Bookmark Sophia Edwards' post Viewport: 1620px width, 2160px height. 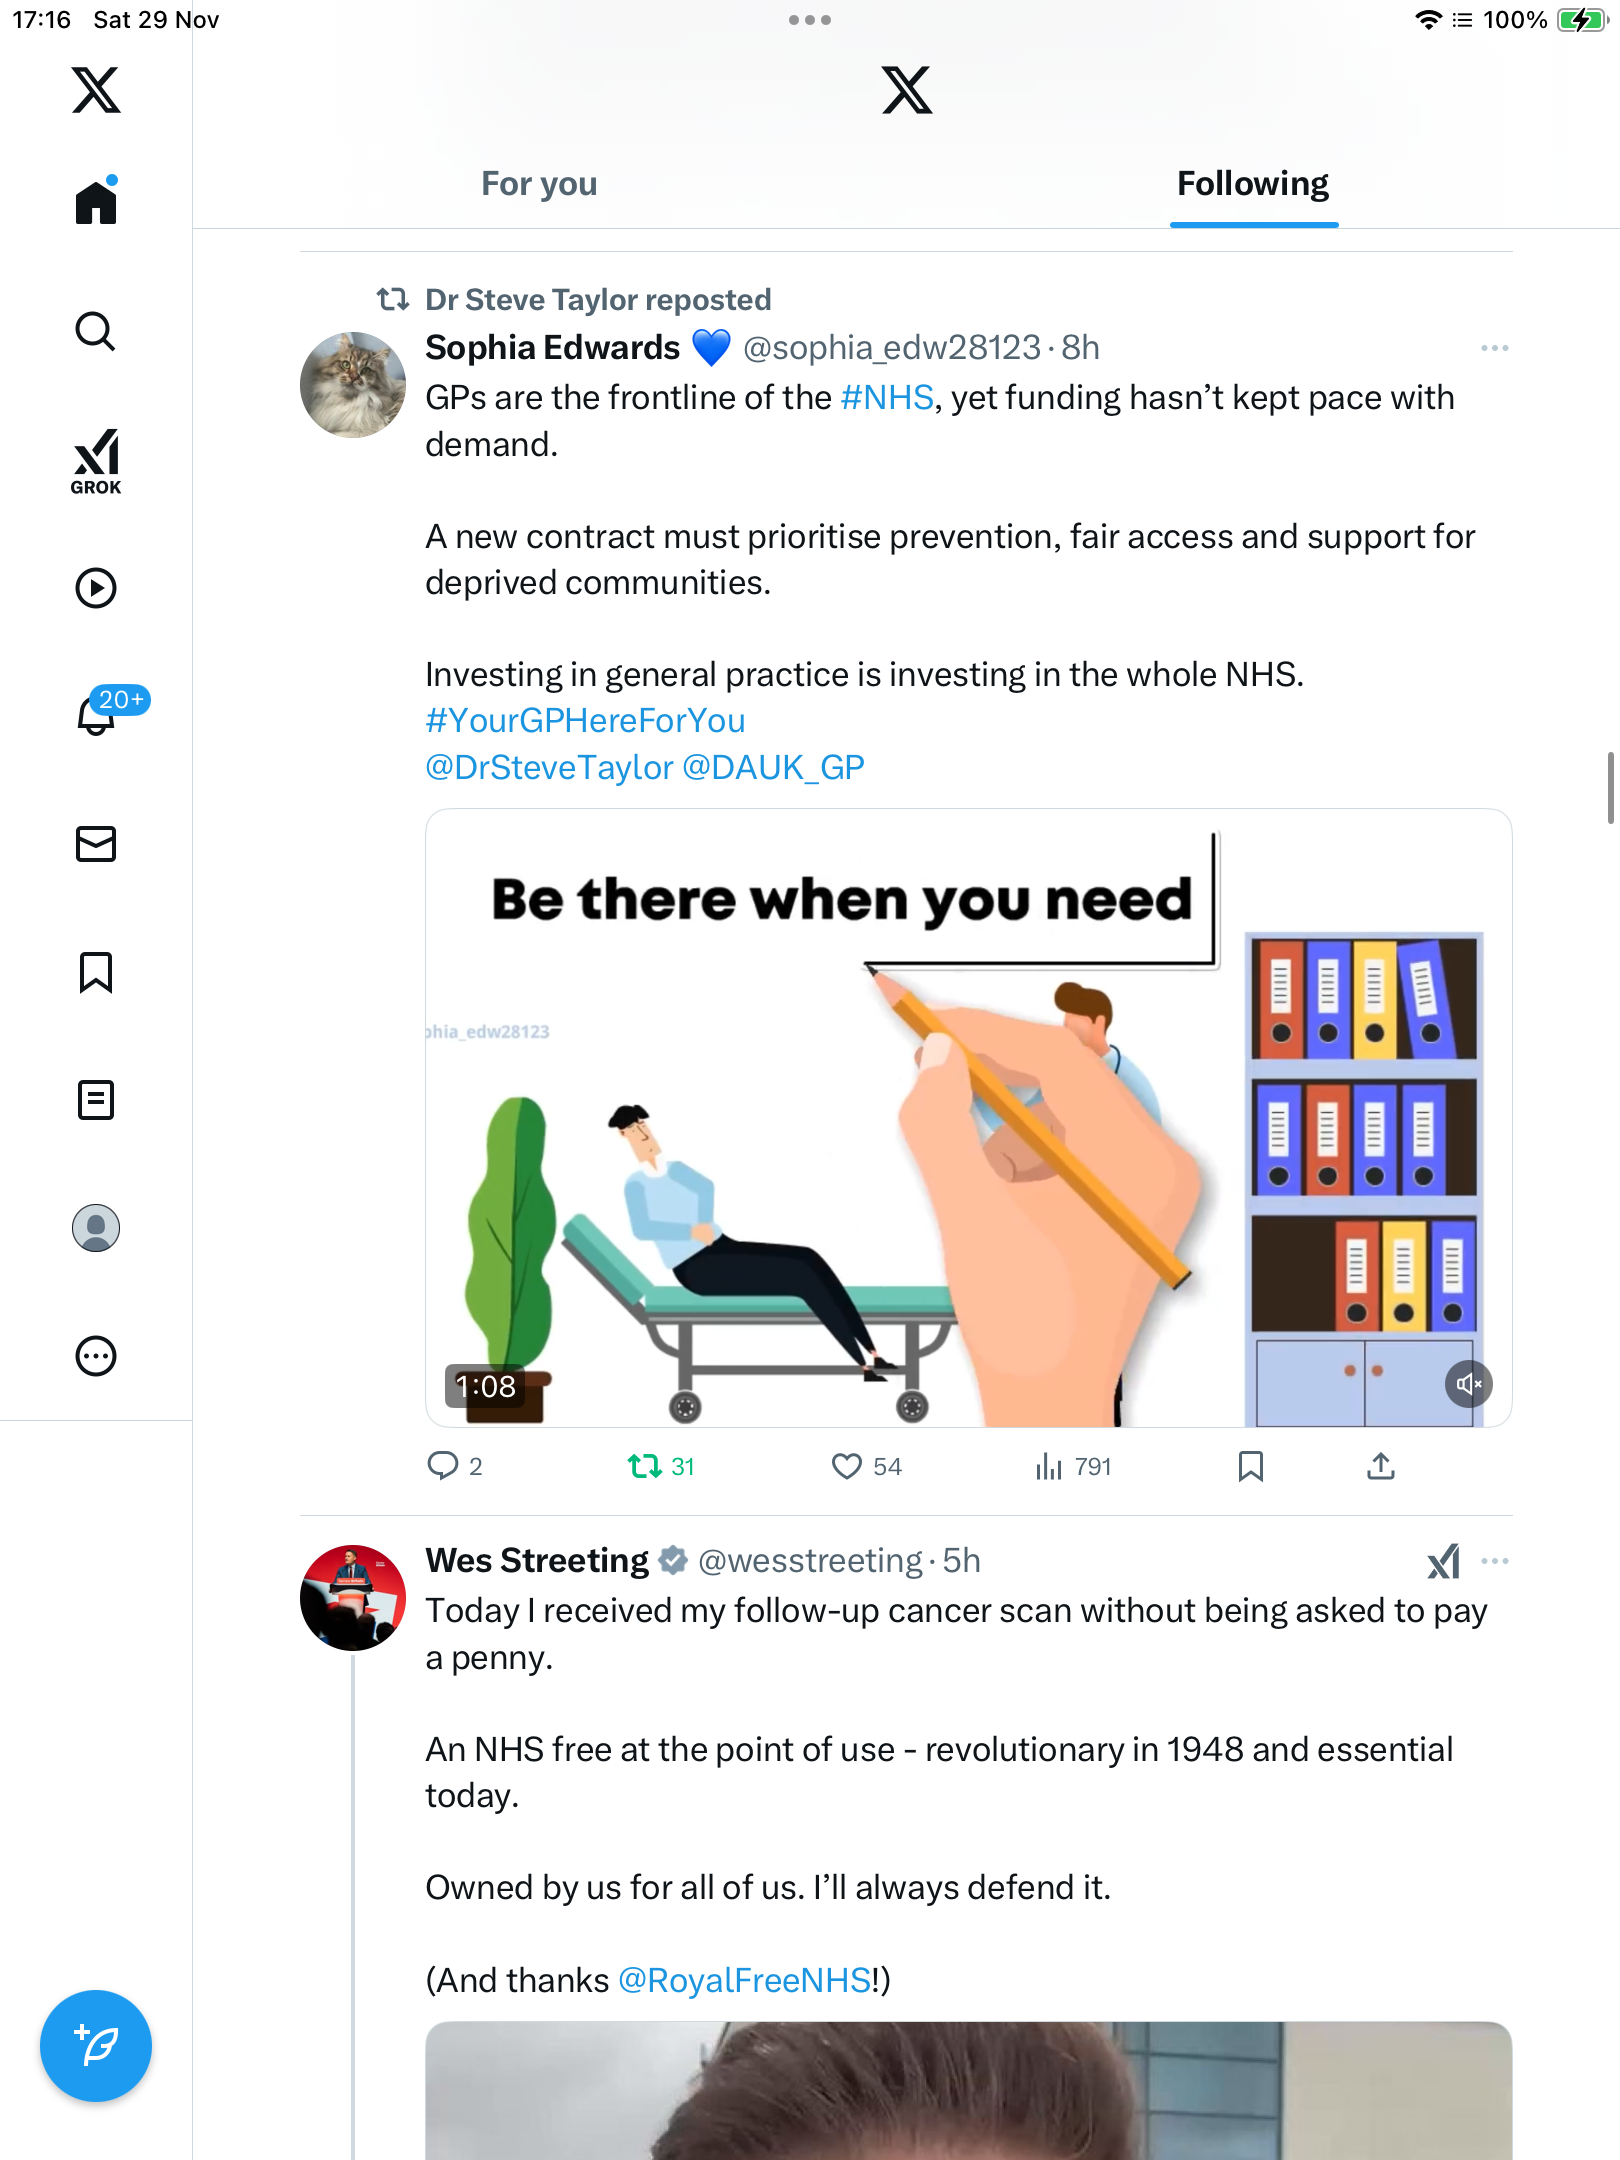coord(1250,1466)
